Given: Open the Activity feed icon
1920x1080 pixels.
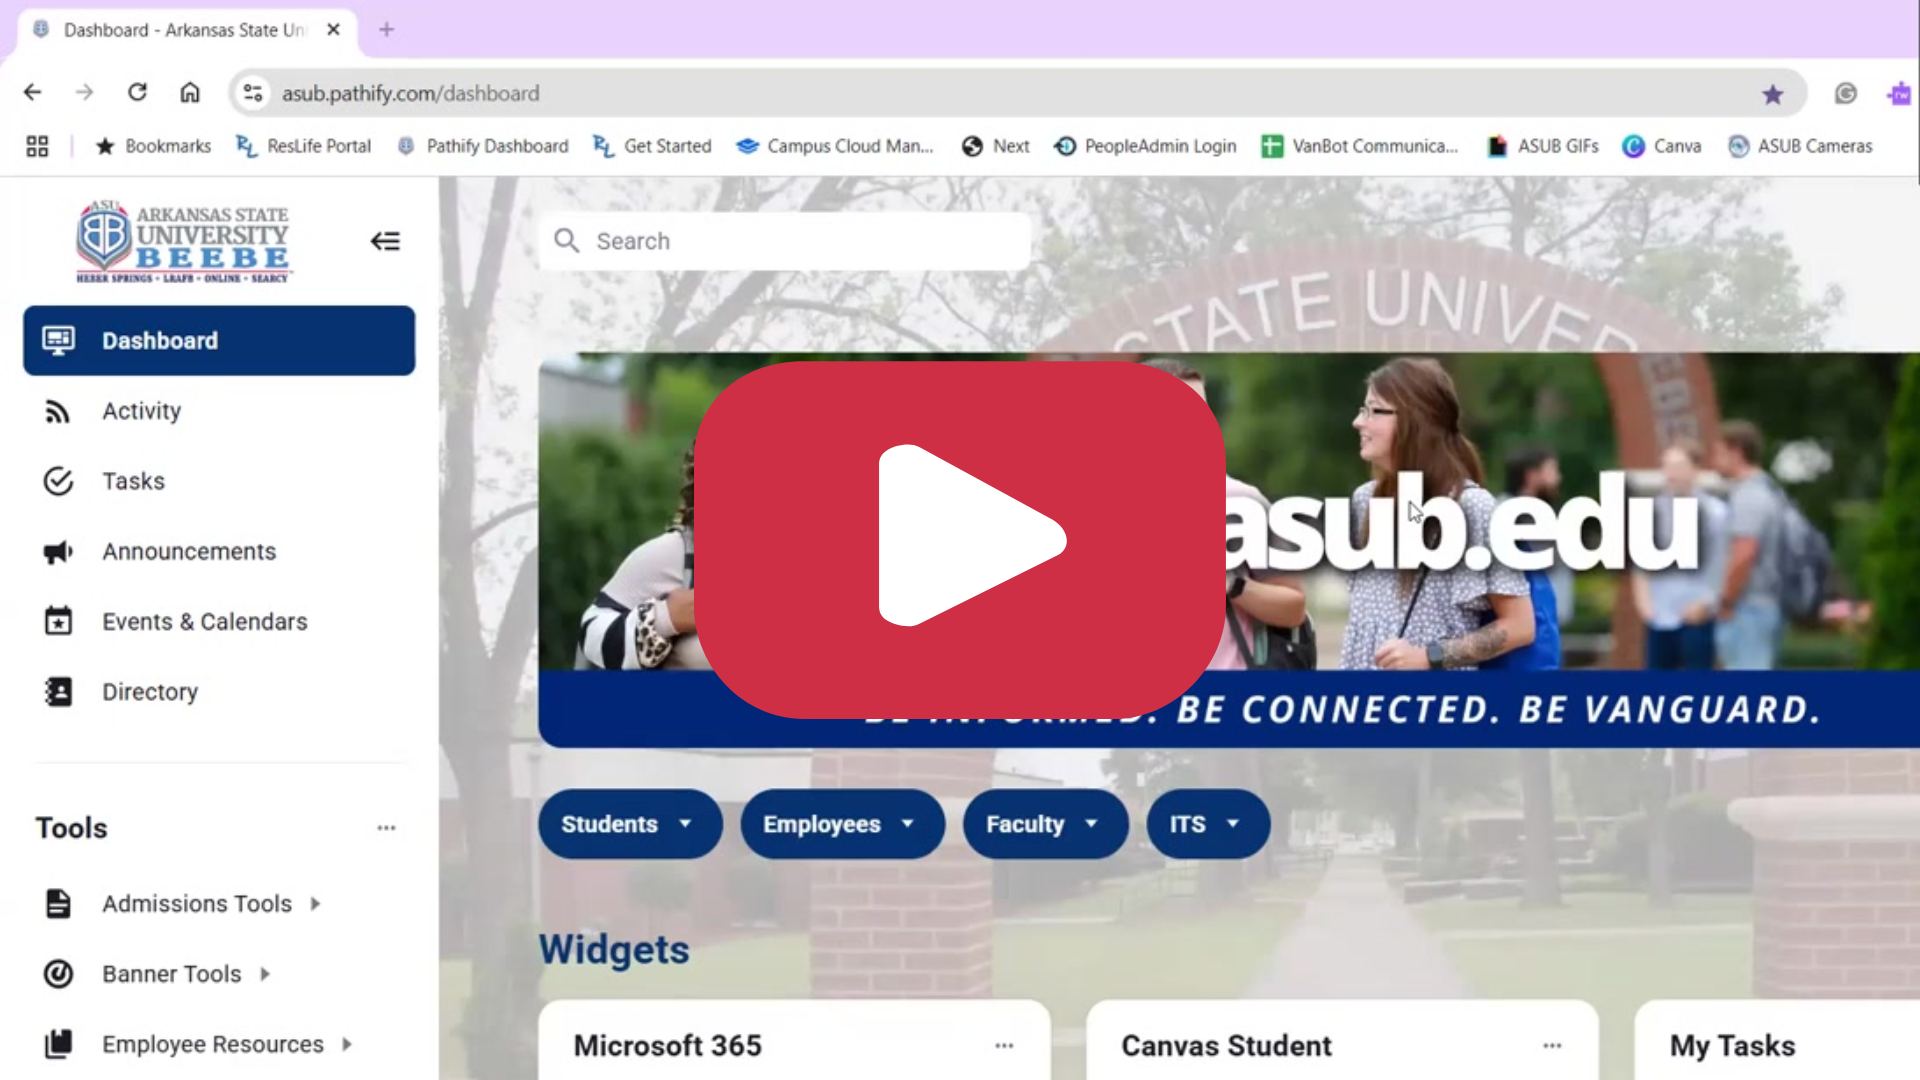Looking at the screenshot, I should 57,411.
